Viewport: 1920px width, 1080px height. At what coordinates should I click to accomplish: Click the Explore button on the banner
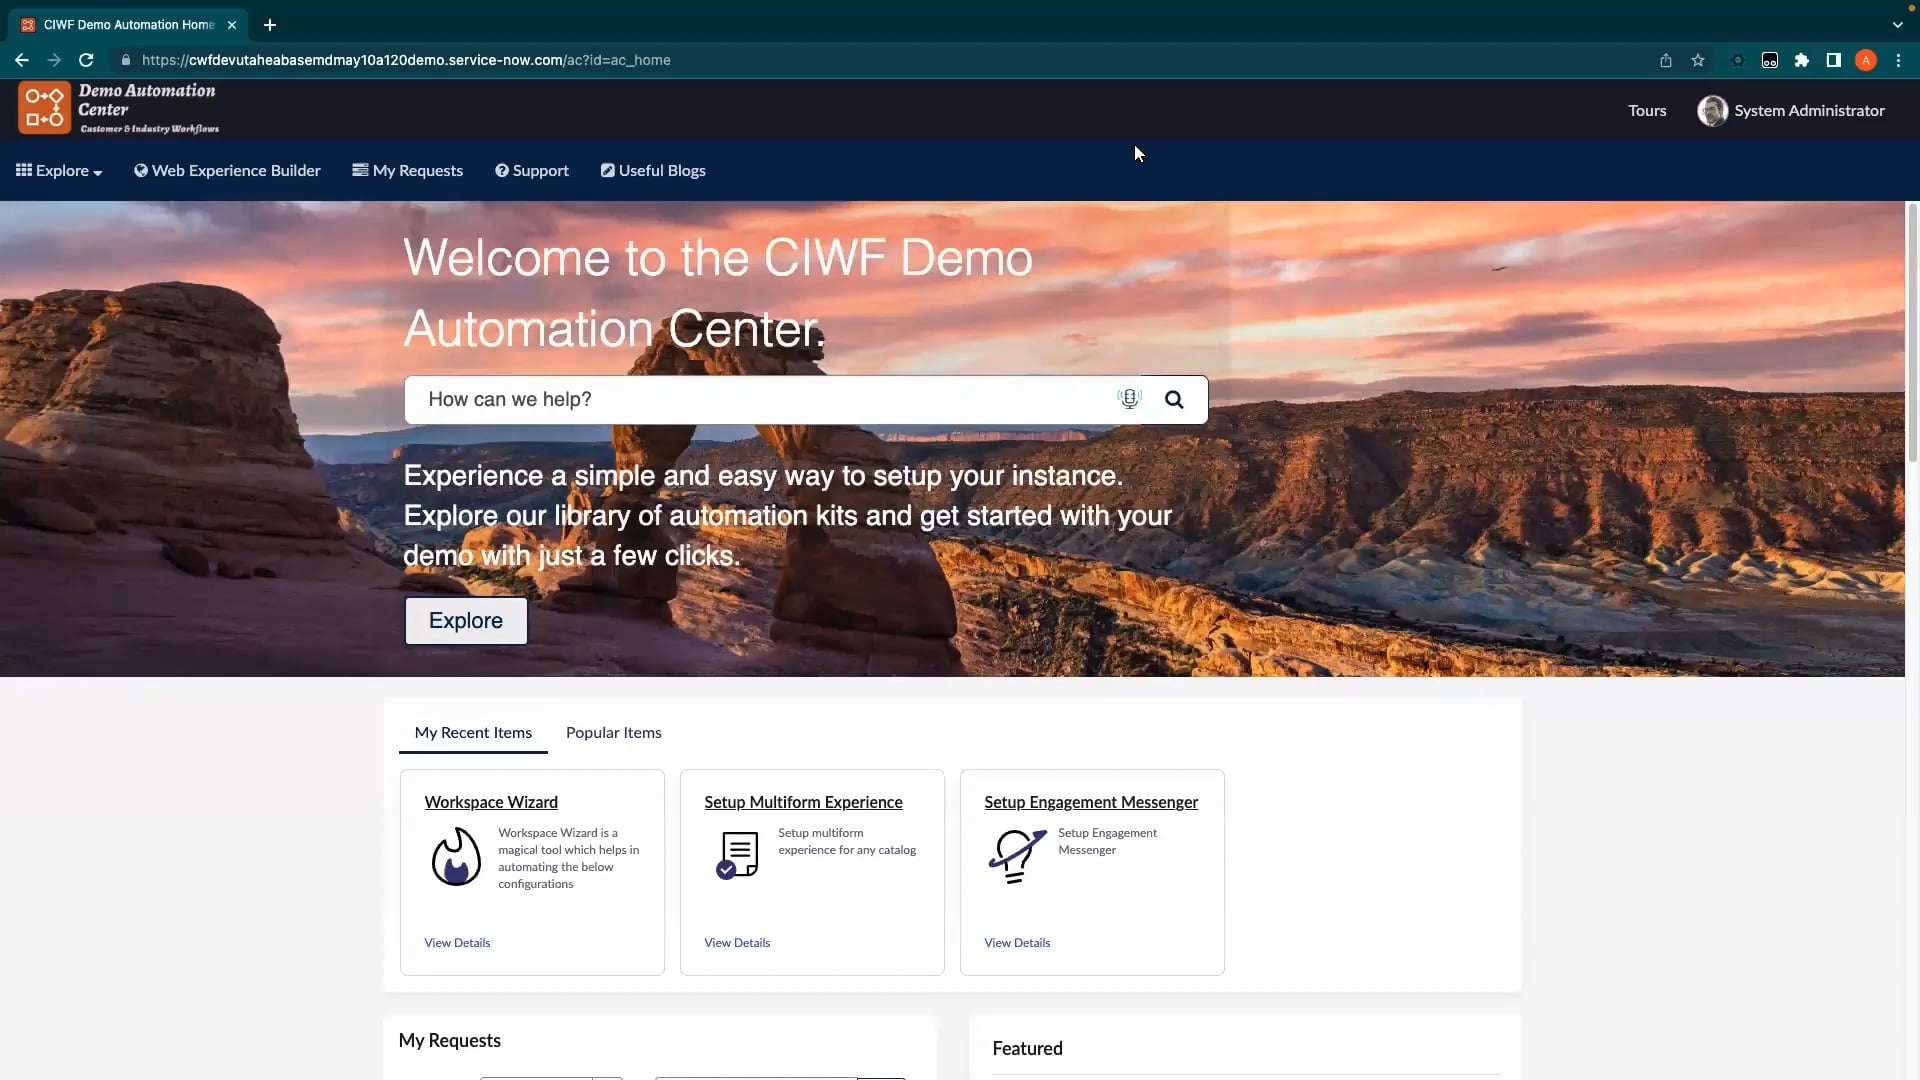pyautogui.click(x=465, y=620)
